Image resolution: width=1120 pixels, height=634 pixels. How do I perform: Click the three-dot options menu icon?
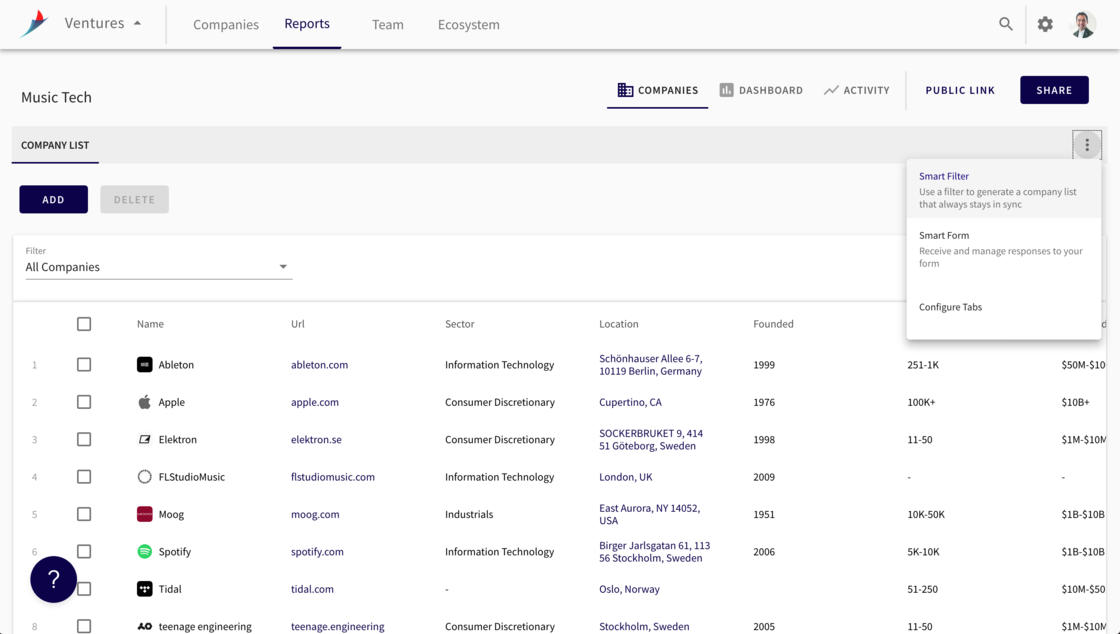click(x=1087, y=145)
